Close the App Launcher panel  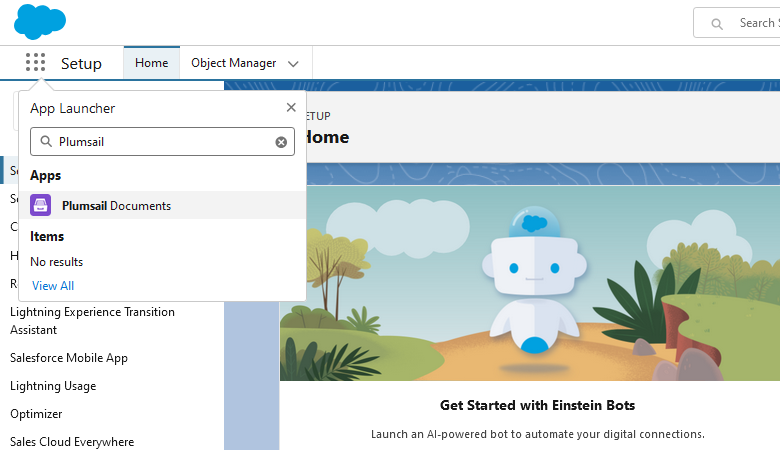[x=291, y=107]
